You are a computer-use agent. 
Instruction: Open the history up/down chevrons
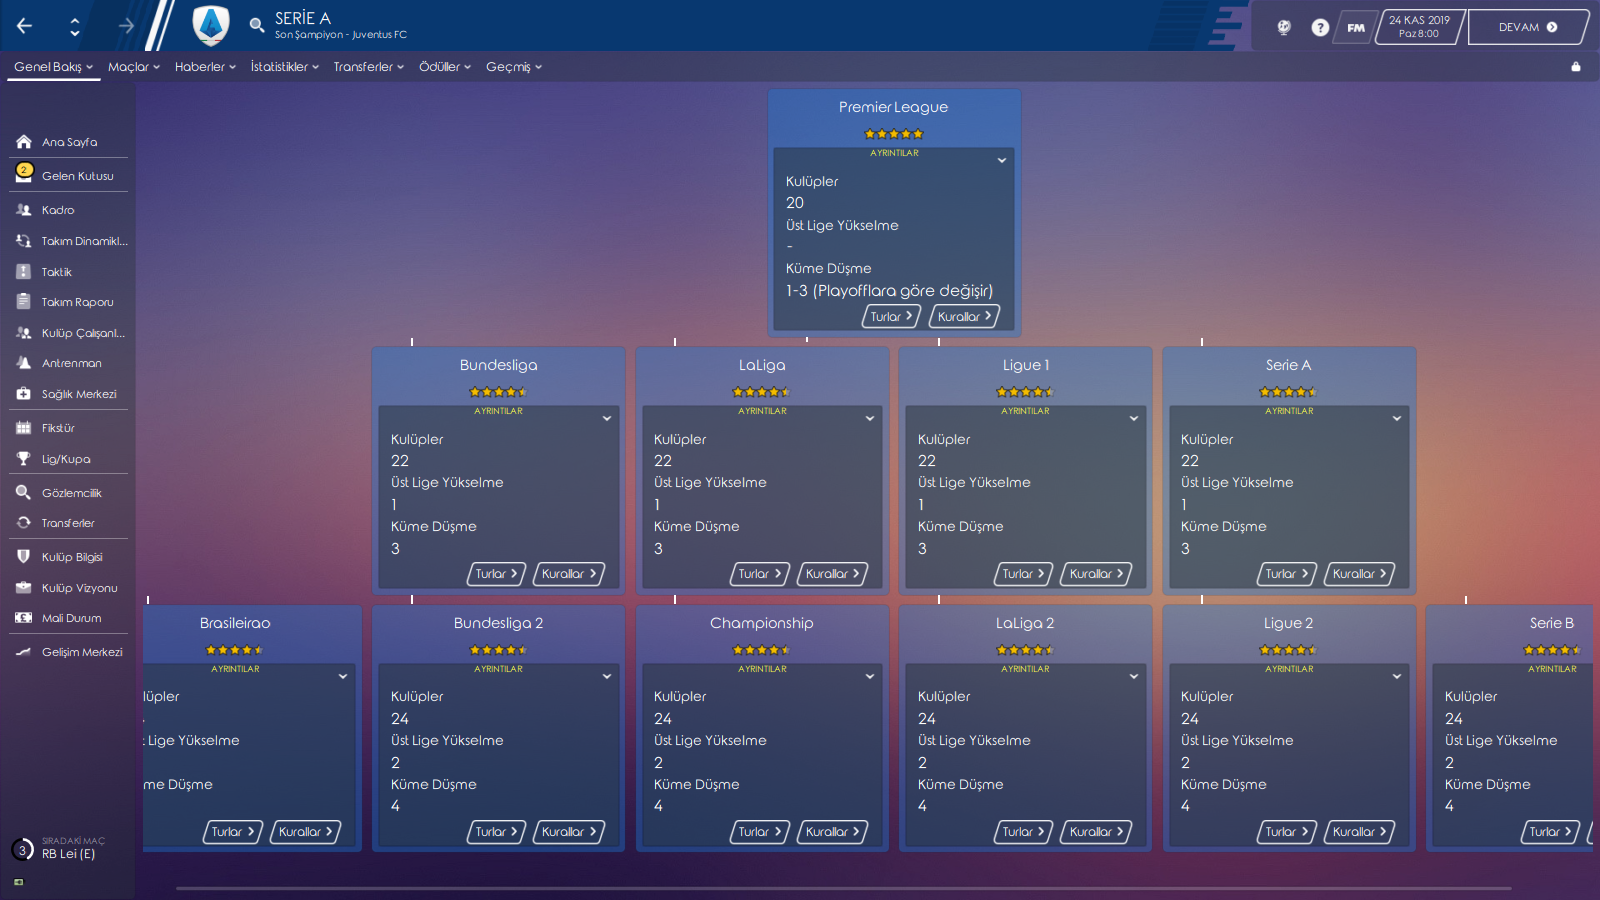pyautogui.click(x=75, y=27)
